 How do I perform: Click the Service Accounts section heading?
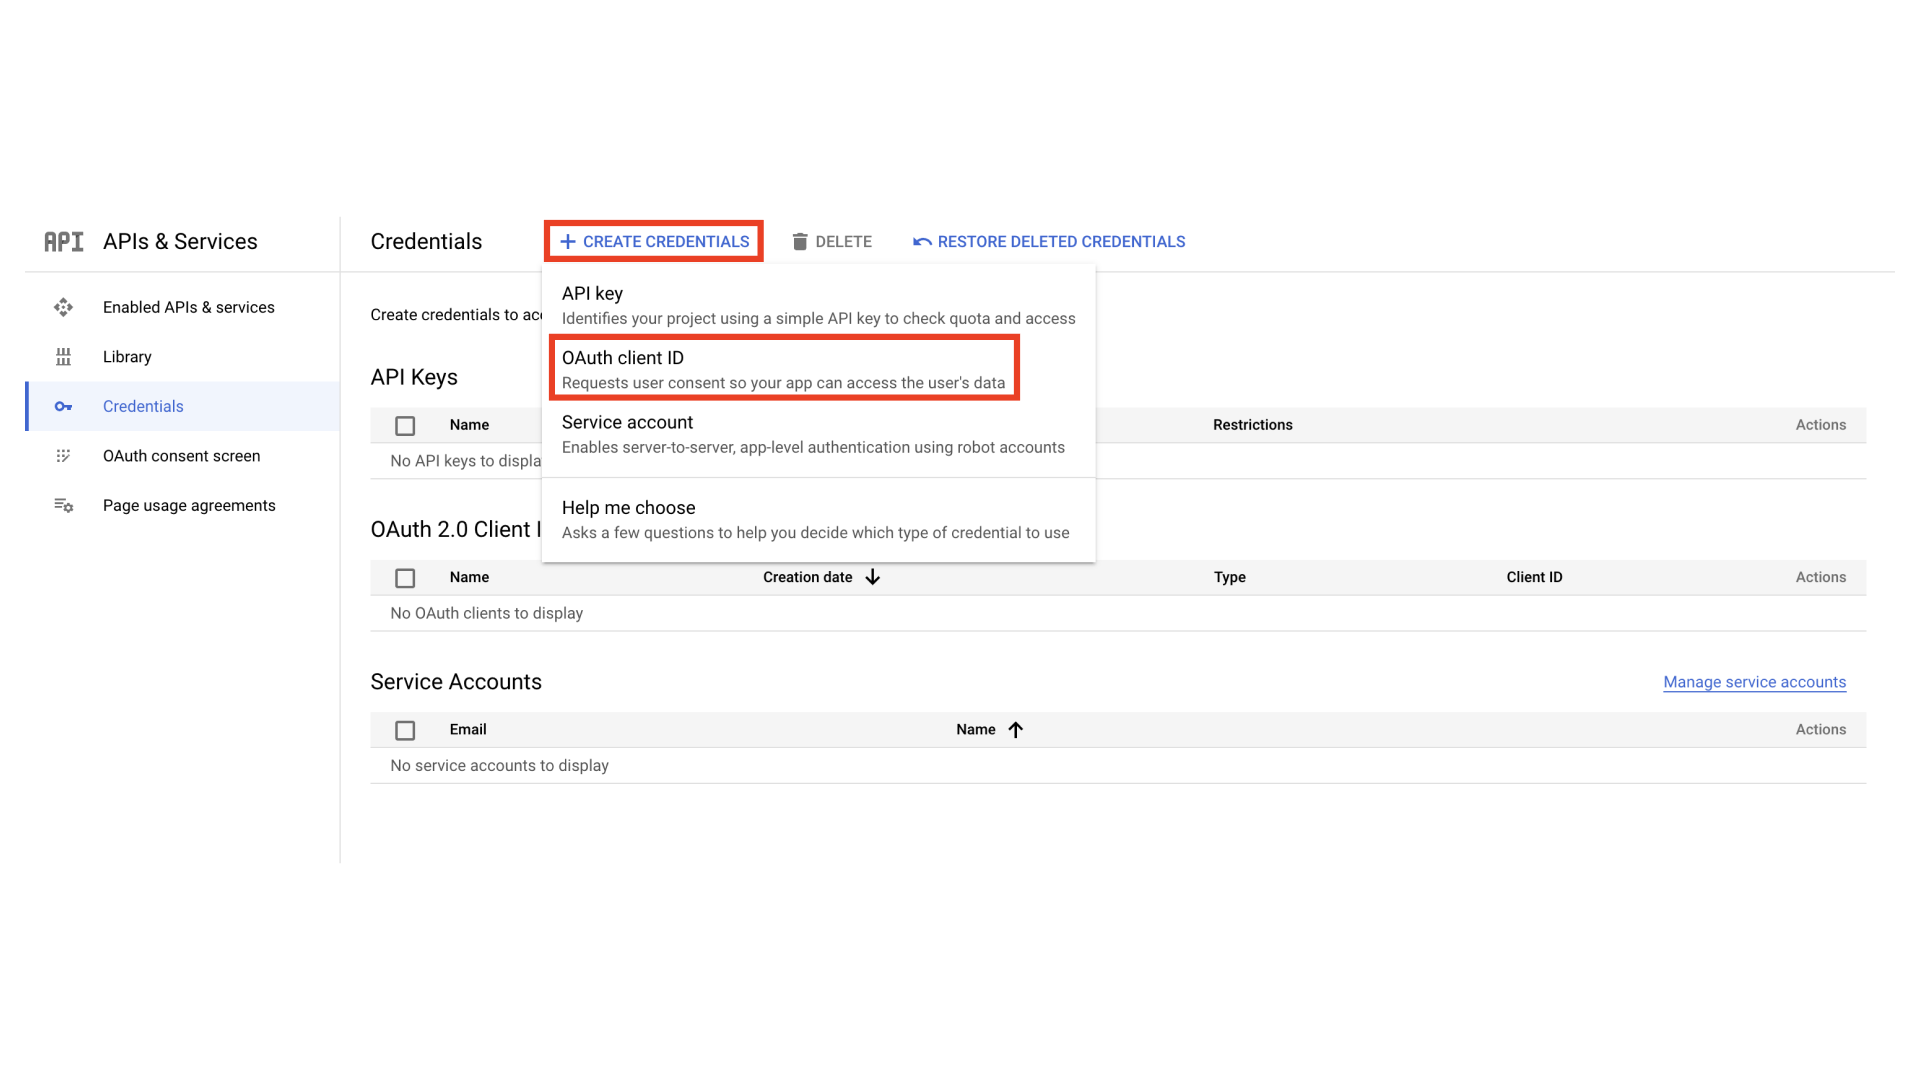(x=456, y=682)
